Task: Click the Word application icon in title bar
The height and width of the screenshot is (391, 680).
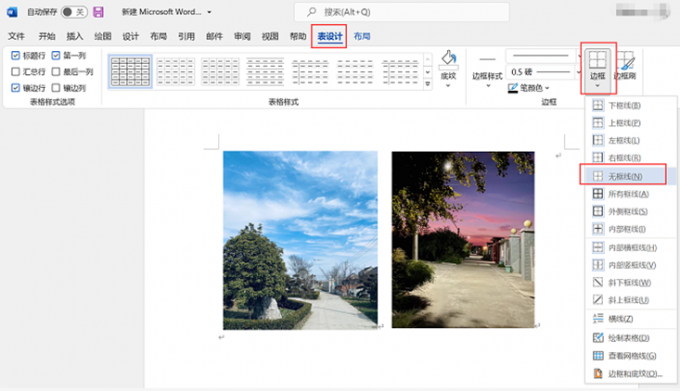Action: point(12,12)
